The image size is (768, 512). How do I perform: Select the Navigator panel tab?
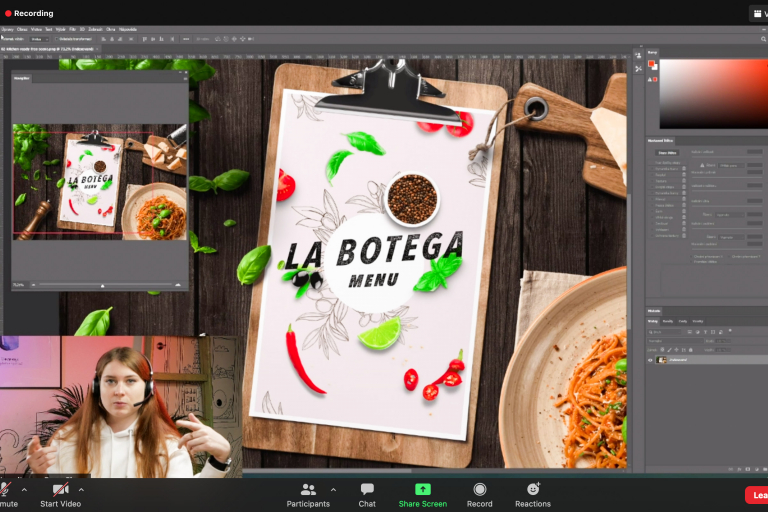tap(22, 77)
